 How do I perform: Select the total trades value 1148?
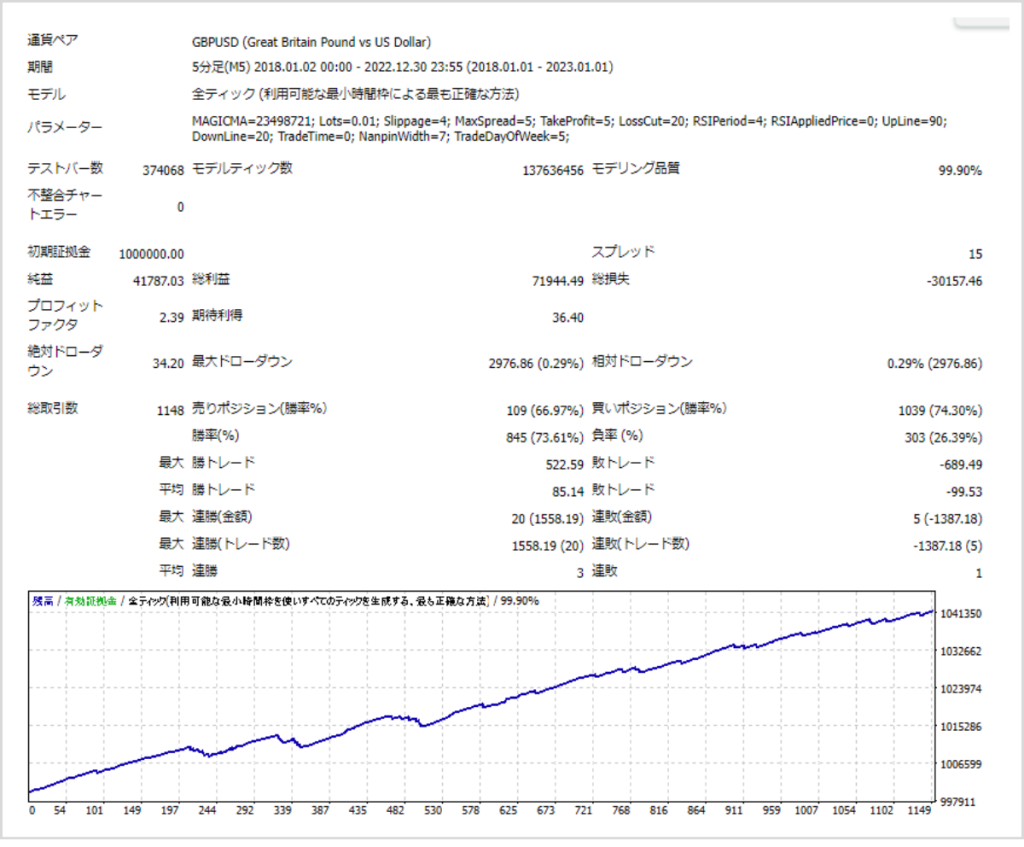[x=171, y=408]
